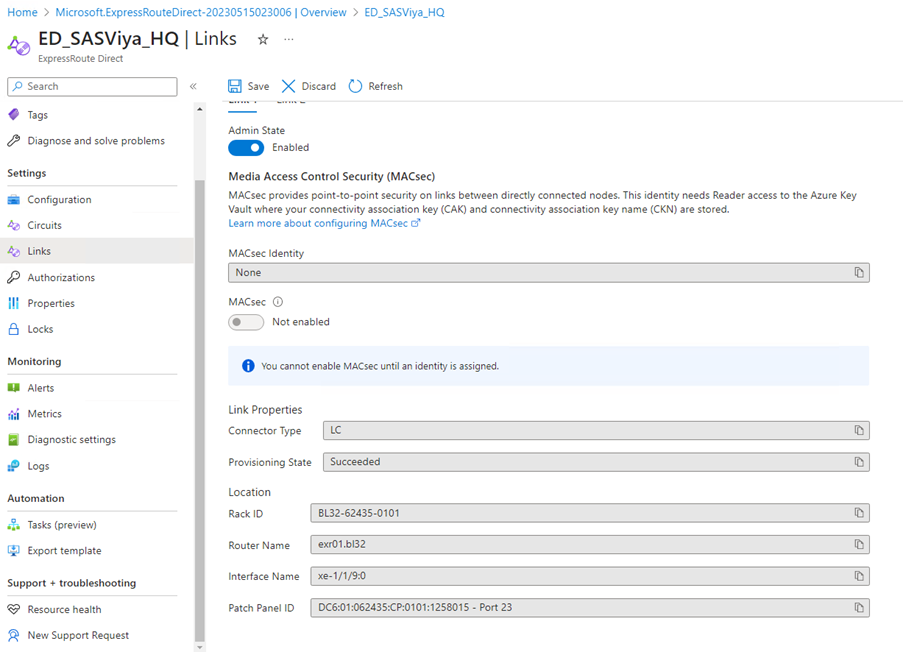This screenshot has height=652, width=903.
Task: Copy the Connector Type value
Action: 858,430
